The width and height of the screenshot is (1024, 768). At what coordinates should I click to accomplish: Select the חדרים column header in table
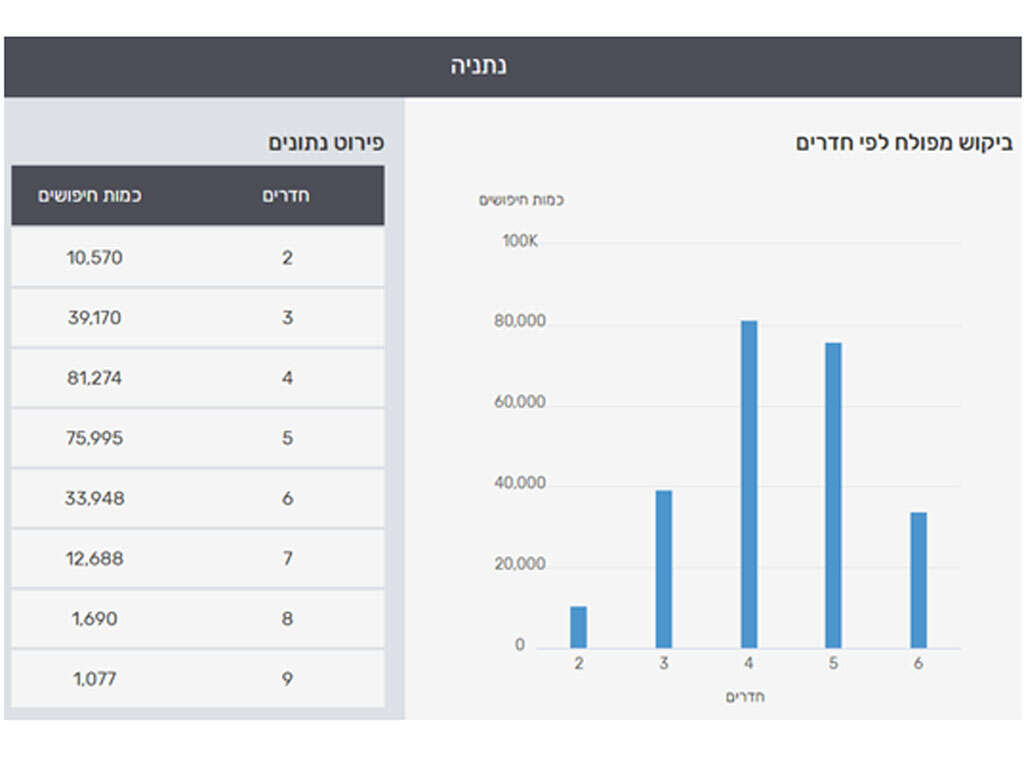point(286,195)
